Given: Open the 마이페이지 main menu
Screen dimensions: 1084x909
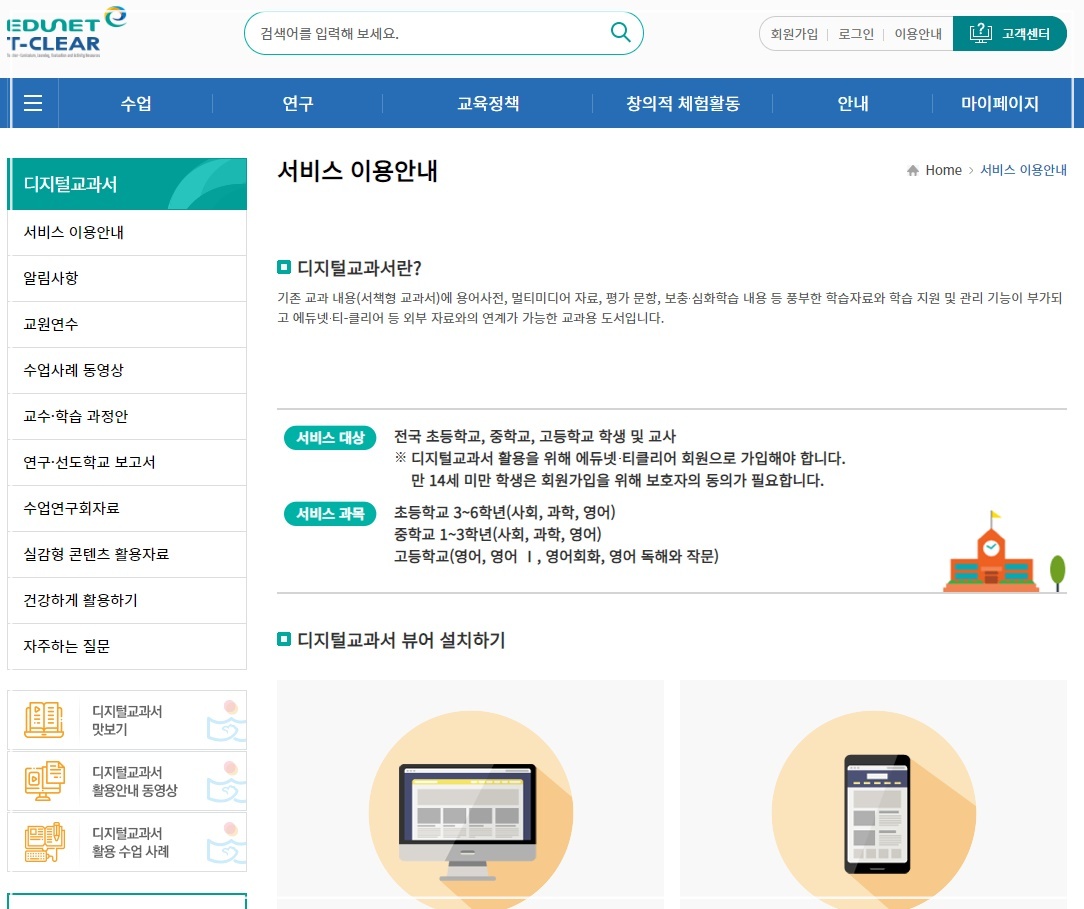Looking at the screenshot, I should (1000, 103).
